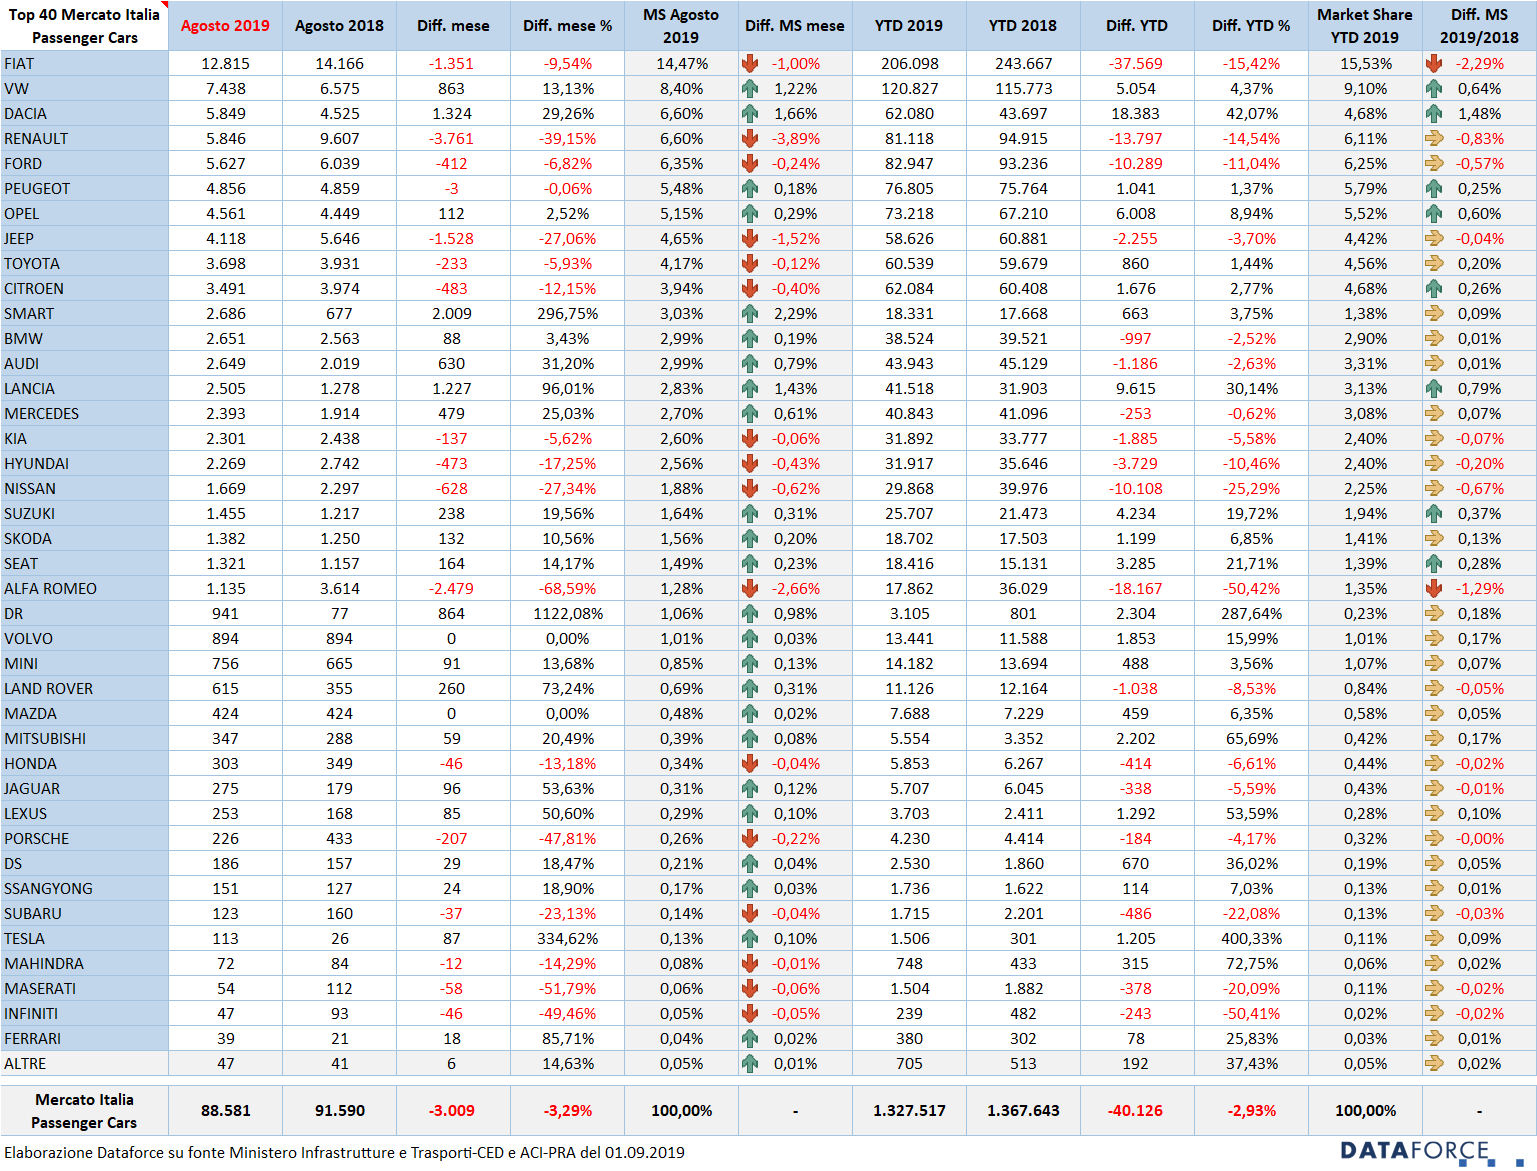The image size is (1537, 1171).
Task: Click the yellow sideways arrow in FERRARI's Diff. MS 2019/2018 cell
Action: coord(1434,1038)
